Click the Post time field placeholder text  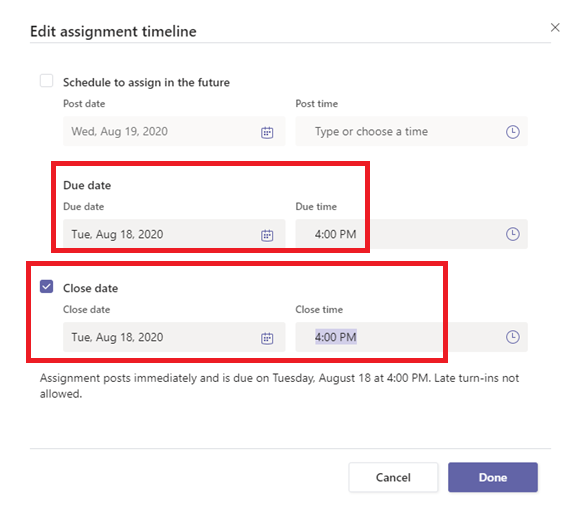371,132
